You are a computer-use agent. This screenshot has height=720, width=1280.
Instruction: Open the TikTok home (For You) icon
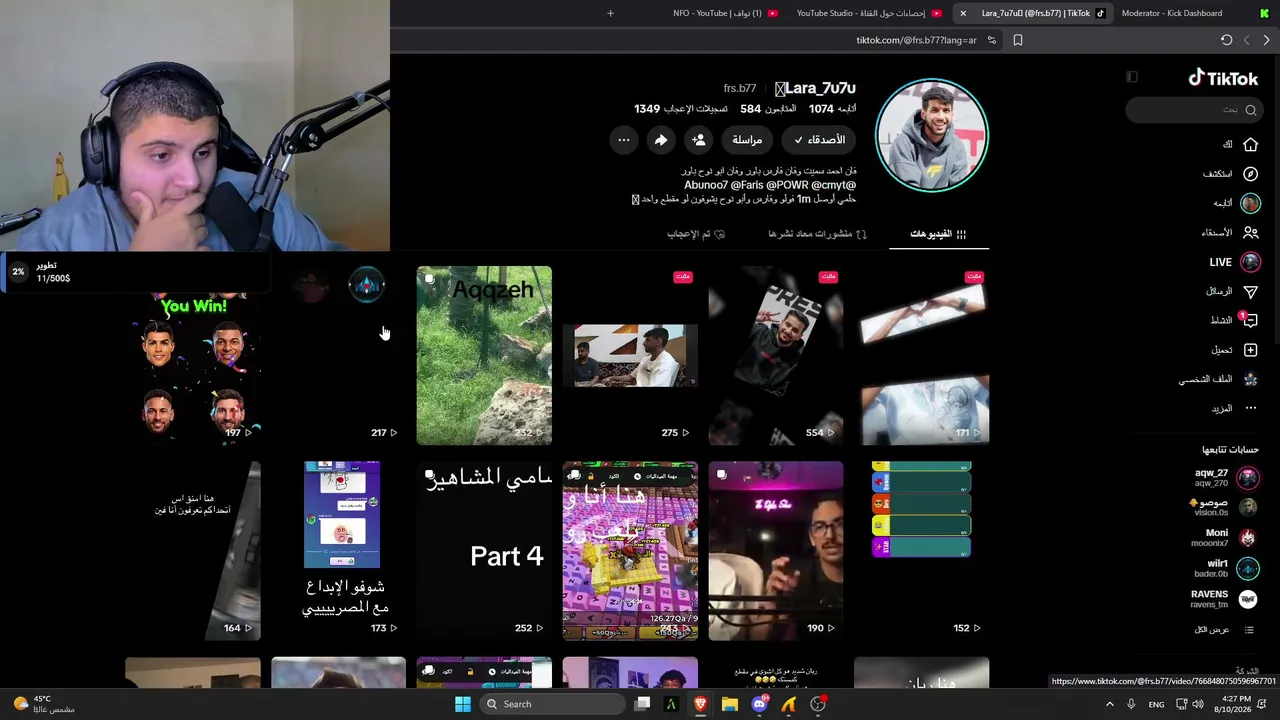coord(1250,144)
